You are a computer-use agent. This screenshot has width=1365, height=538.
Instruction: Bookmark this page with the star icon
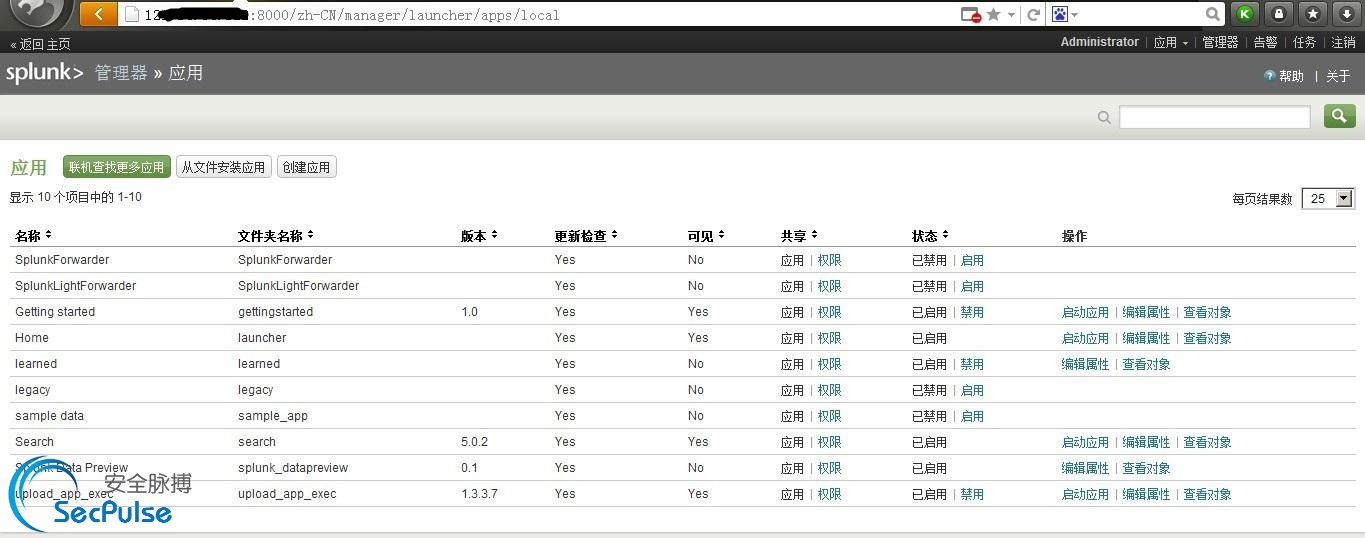click(993, 15)
